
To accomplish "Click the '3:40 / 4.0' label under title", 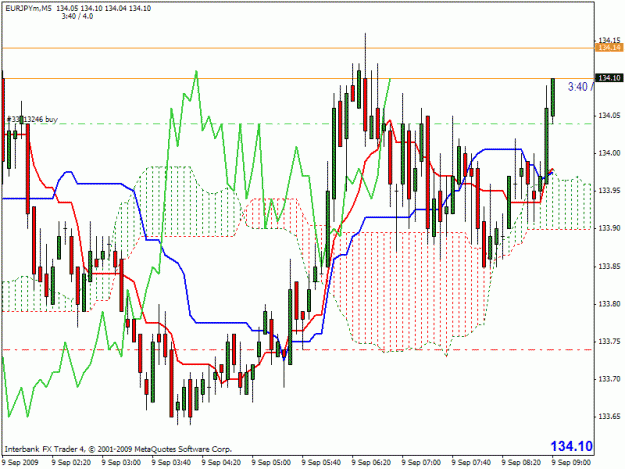I will [x=77, y=16].
